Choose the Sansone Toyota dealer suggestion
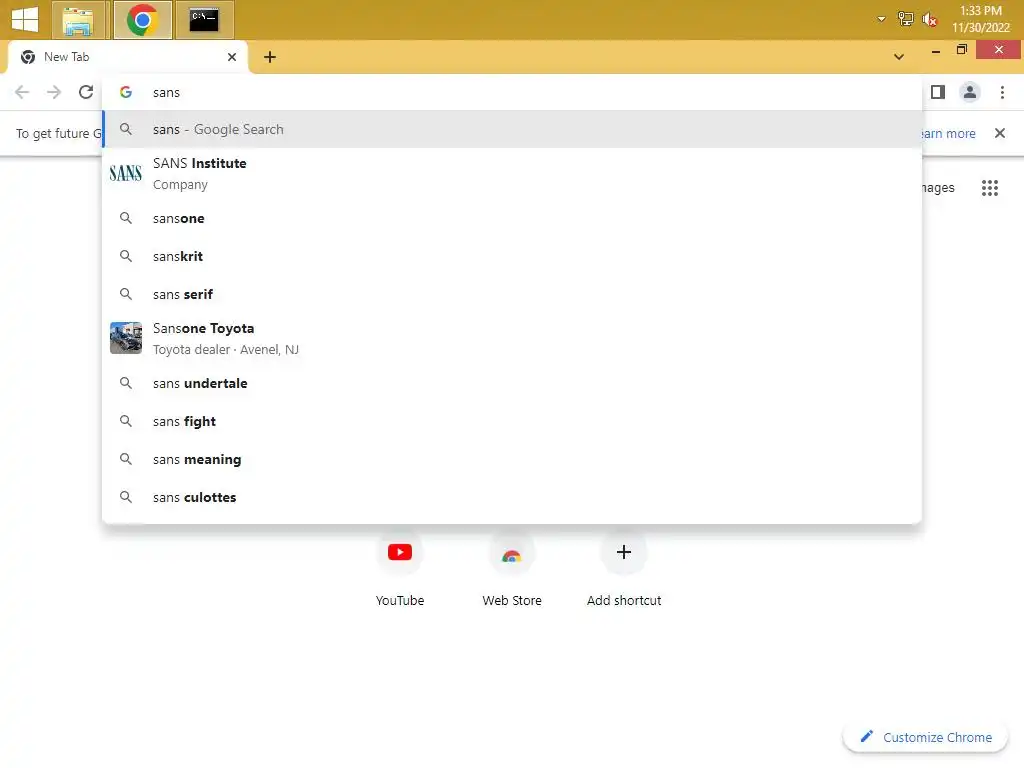Image resolution: width=1024 pixels, height=768 pixels. click(512, 338)
